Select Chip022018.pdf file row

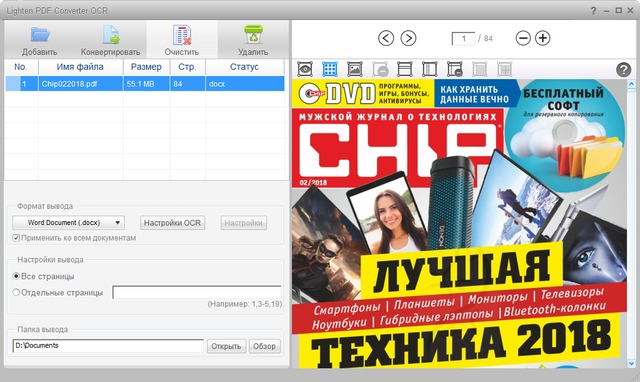(x=144, y=84)
